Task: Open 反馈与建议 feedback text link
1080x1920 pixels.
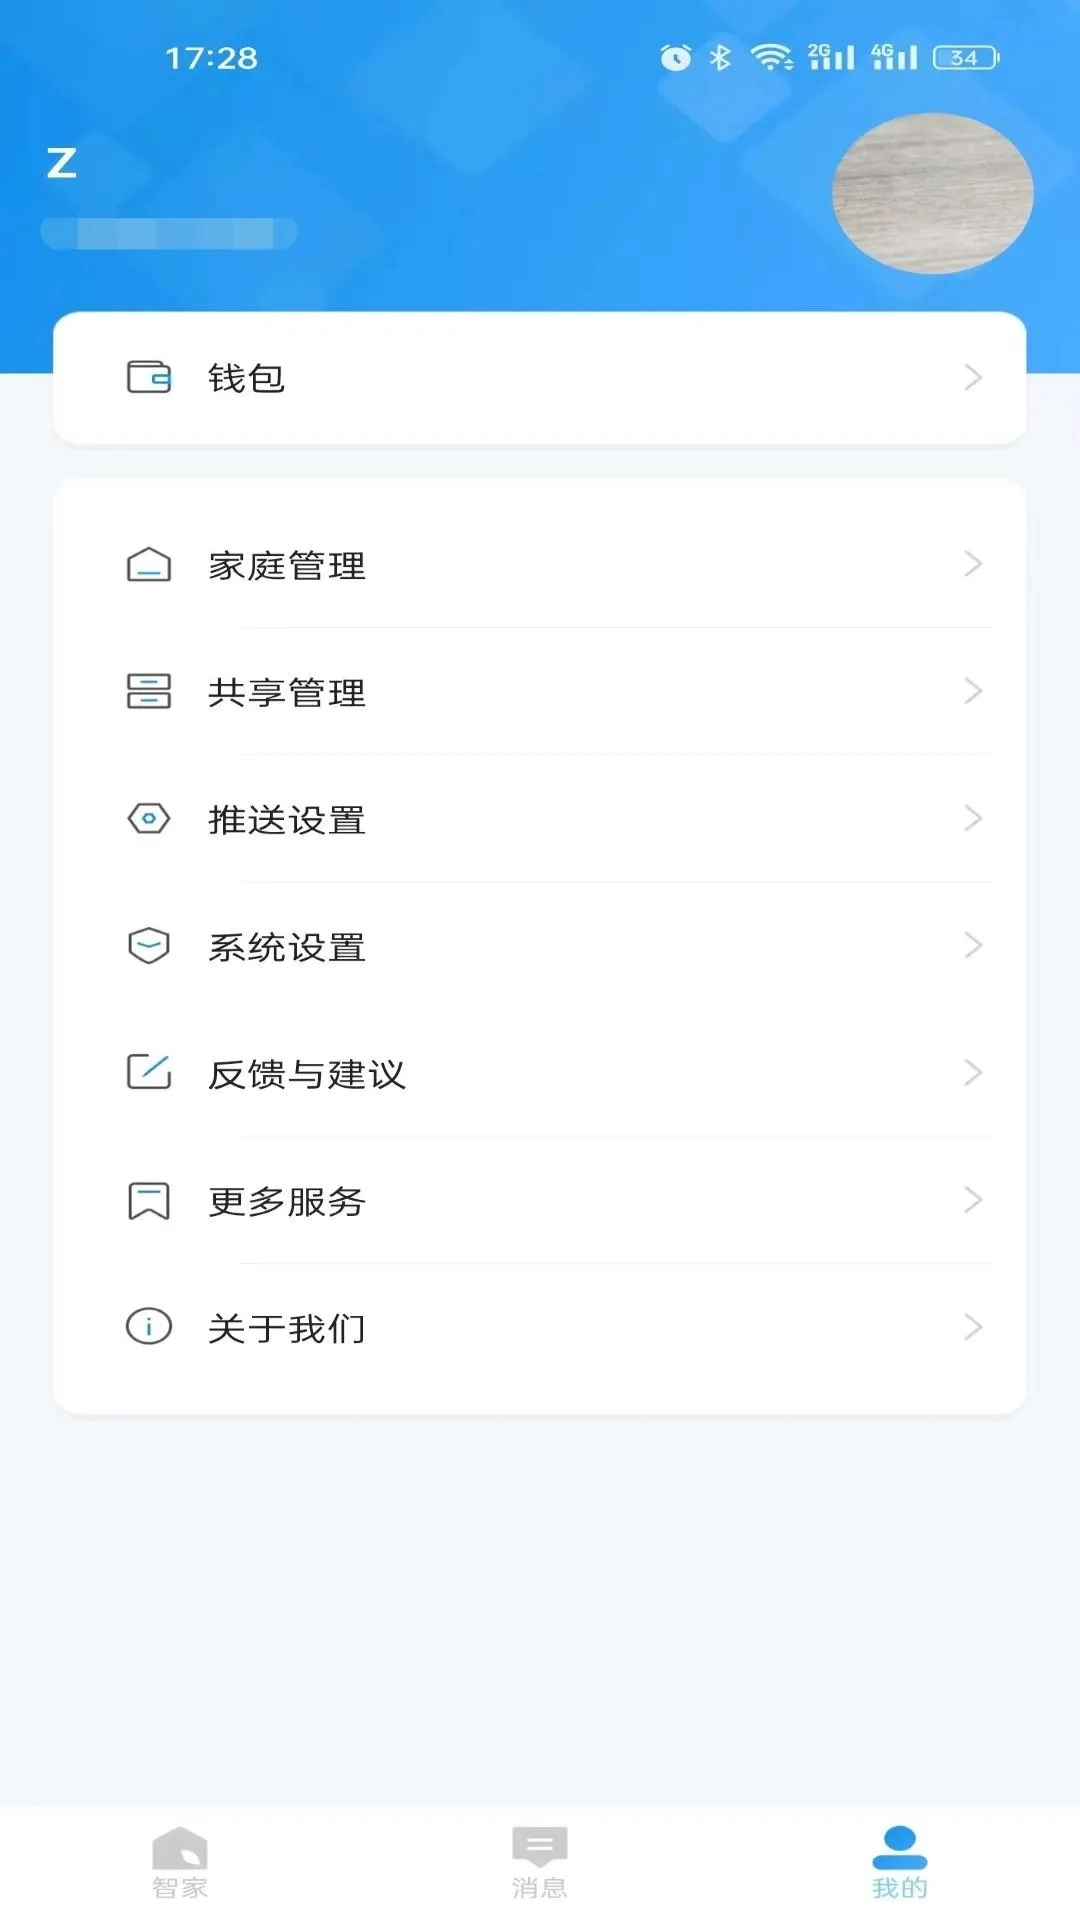Action: click(306, 1074)
